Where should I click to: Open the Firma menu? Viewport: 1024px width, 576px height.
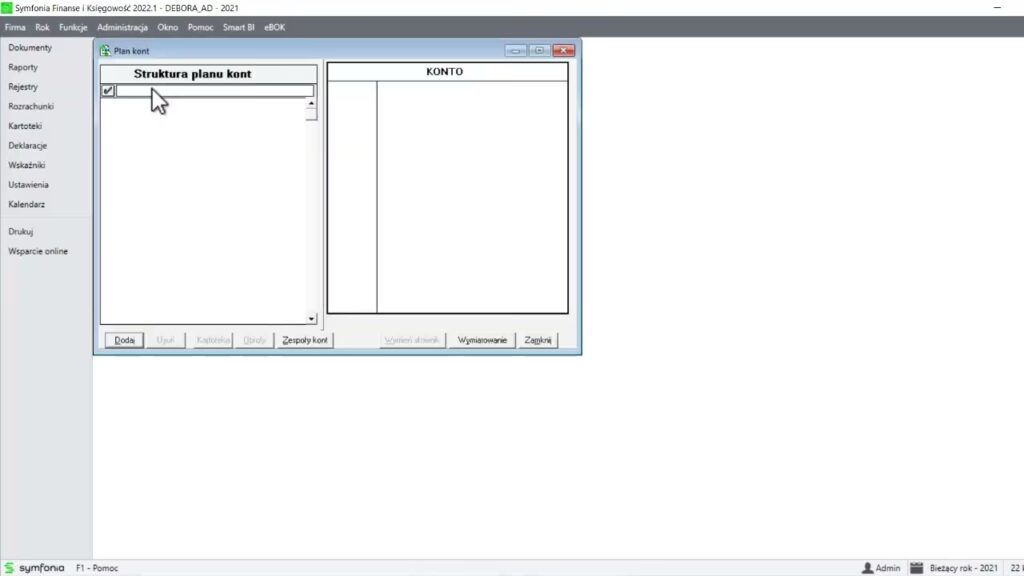15,27
